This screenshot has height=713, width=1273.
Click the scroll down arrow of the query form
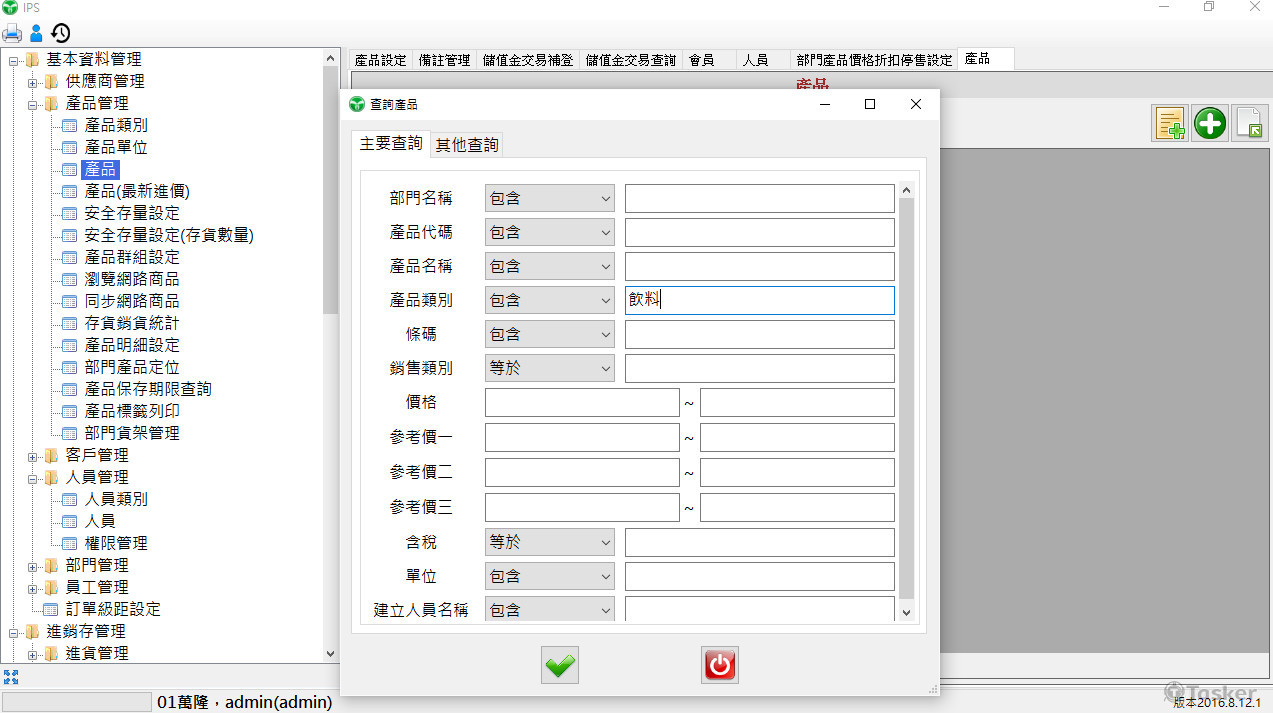[907, 612]
